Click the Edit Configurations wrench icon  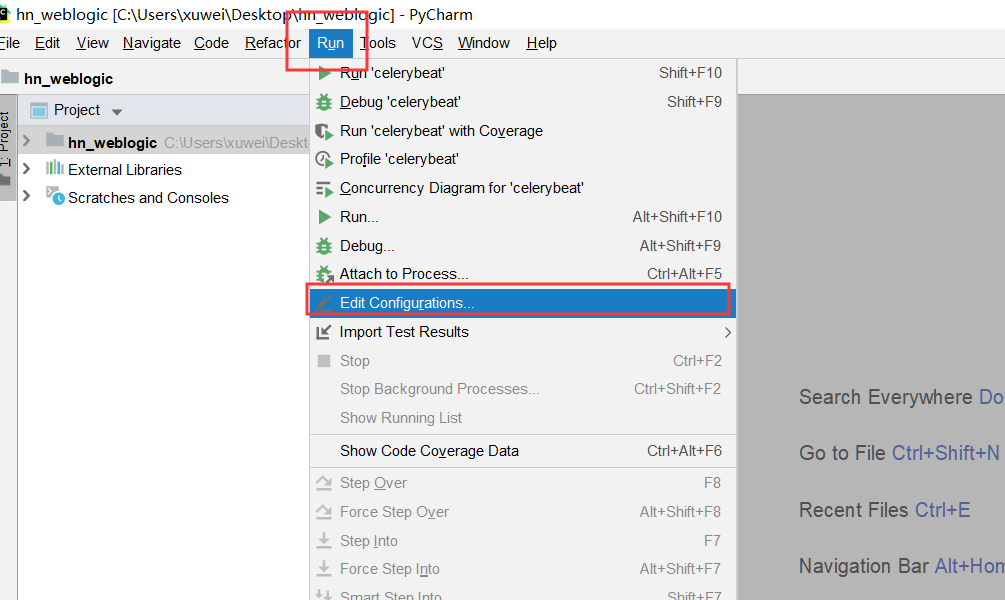point(322,301)
